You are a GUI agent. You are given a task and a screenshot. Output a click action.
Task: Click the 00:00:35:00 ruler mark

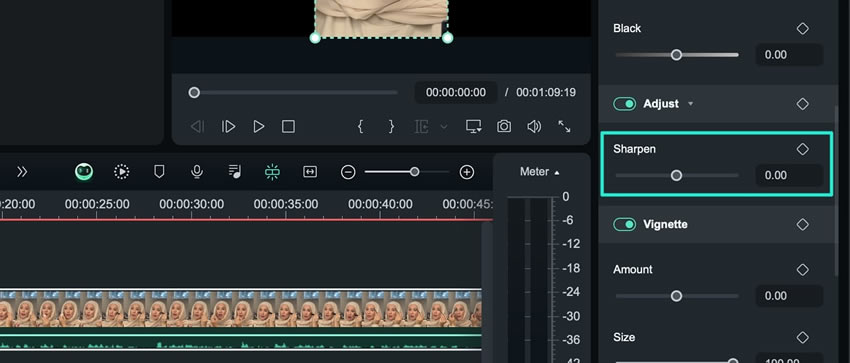[x=286, y=205]
